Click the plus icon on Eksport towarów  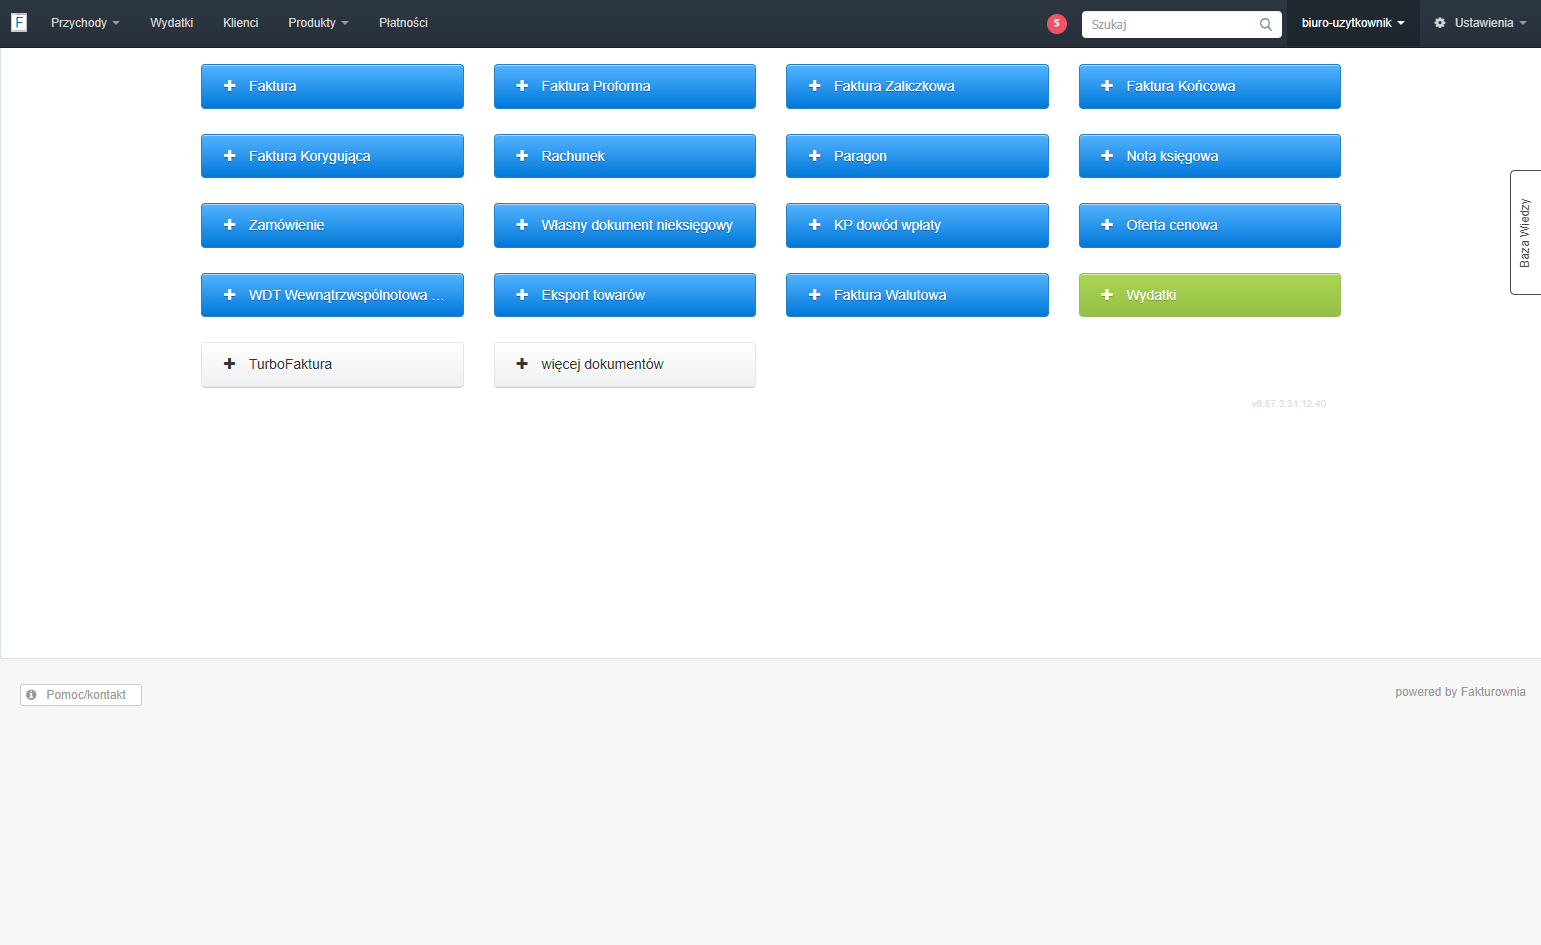[522, 295]
